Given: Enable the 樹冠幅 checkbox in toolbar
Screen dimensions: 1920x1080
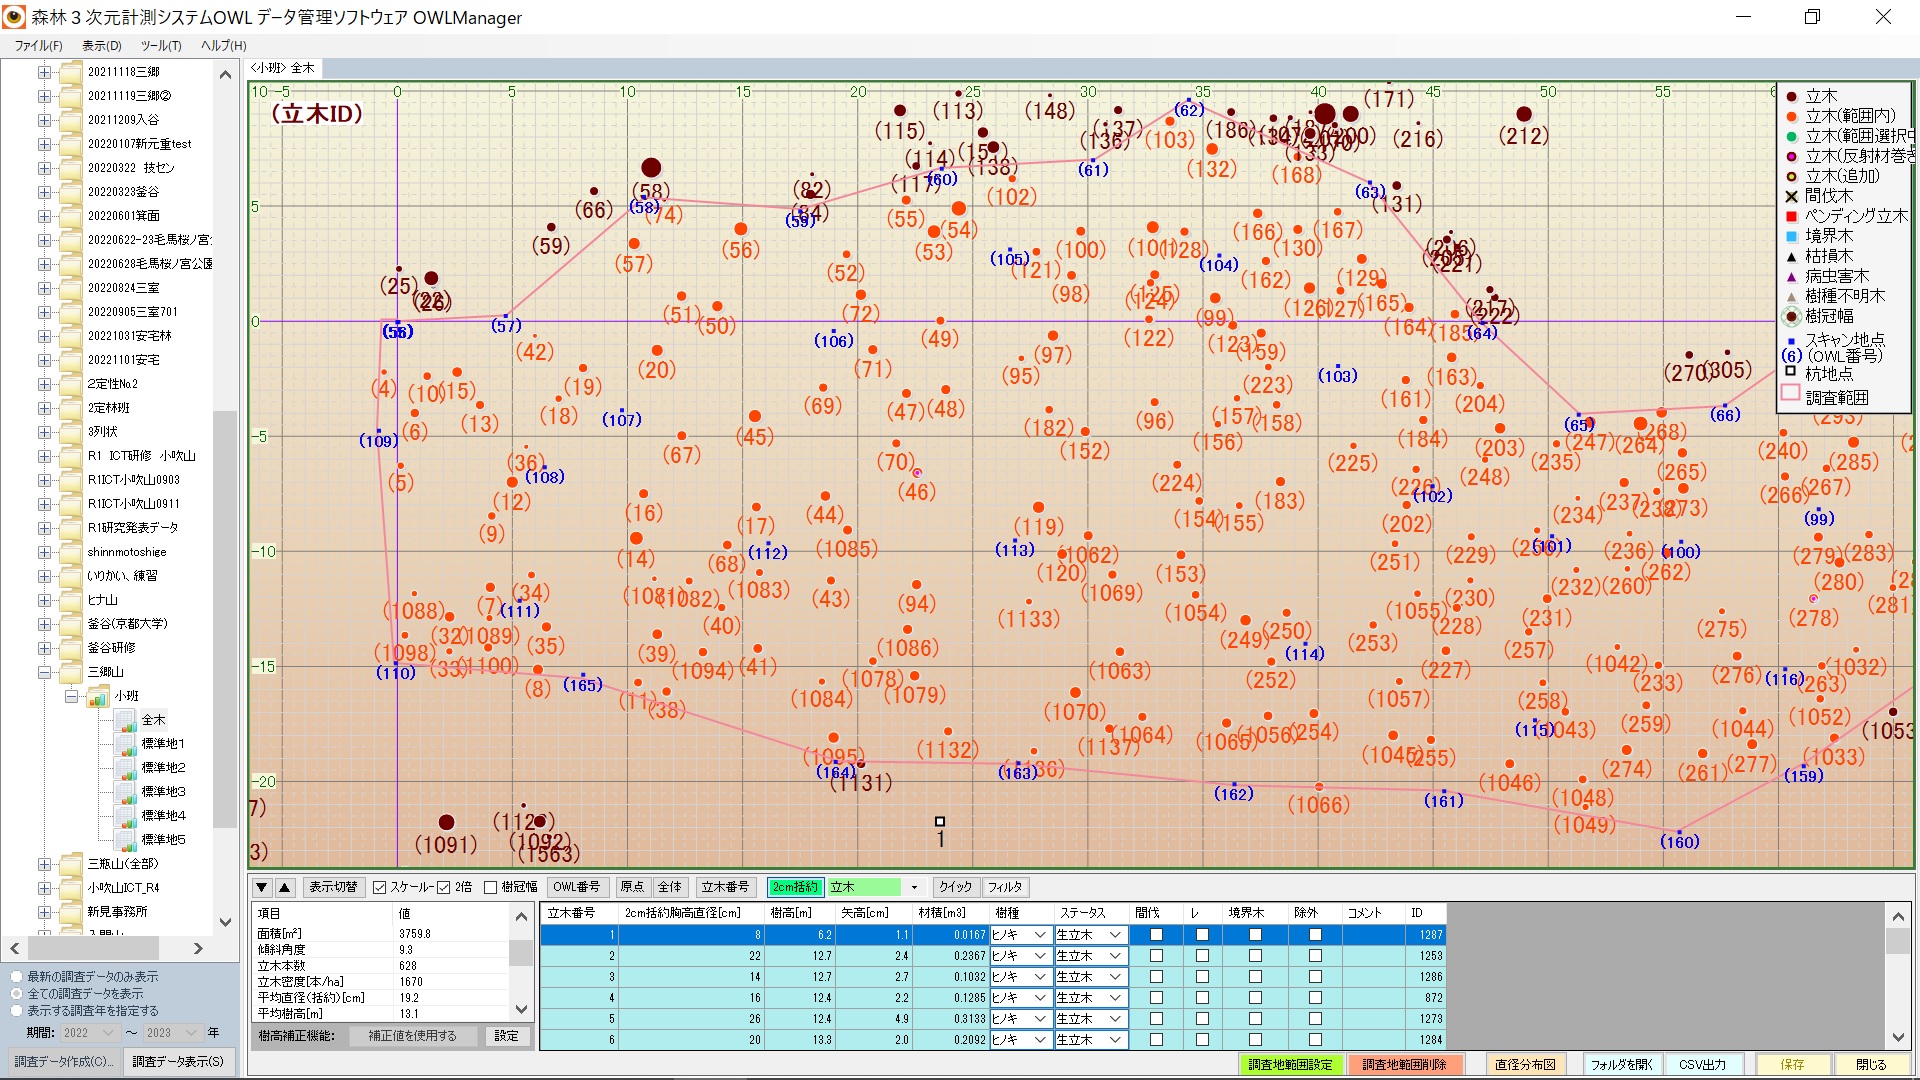Looking at the screenshot, I should (490, 887).
